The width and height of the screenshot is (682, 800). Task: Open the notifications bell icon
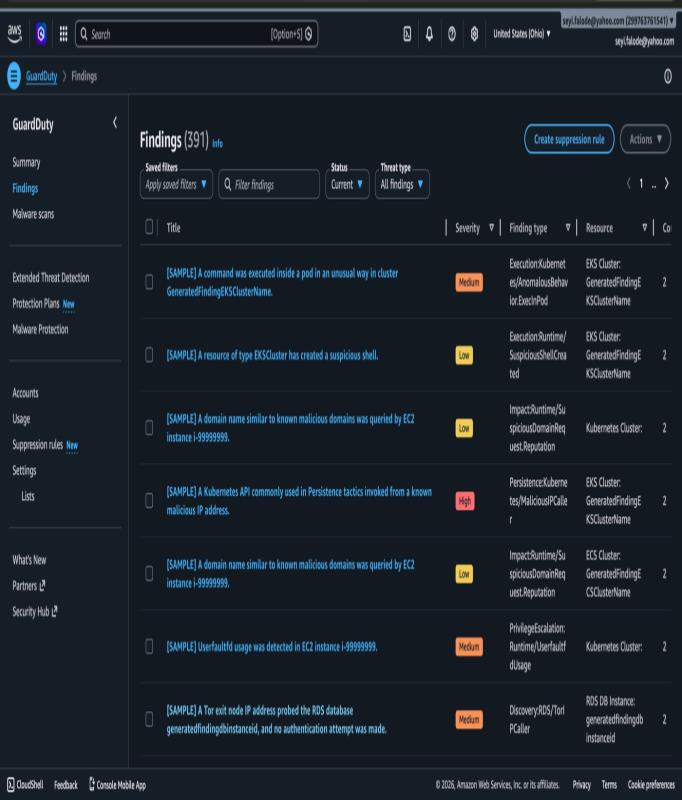tap(430, 34)
